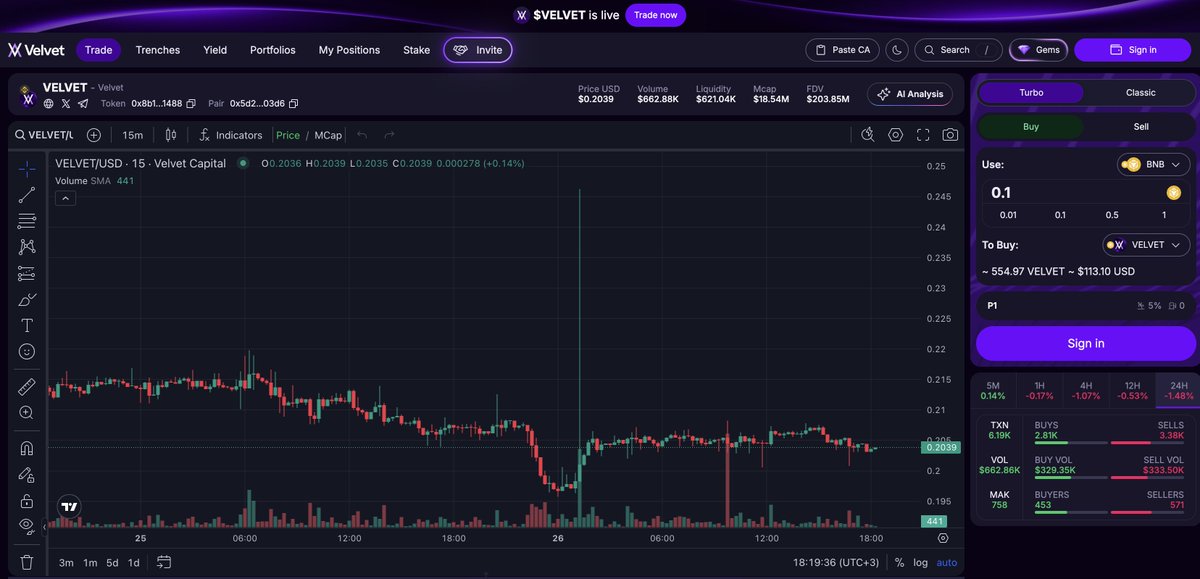Open the Trenches page
Screen dimensions: 1200x579
[x=157, y=49]
